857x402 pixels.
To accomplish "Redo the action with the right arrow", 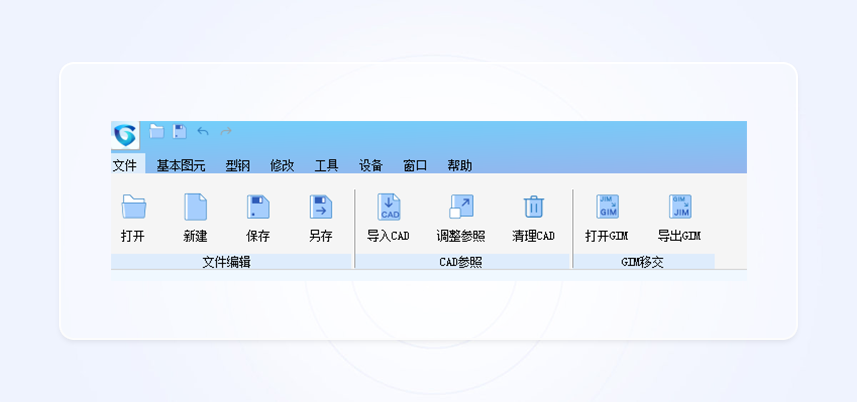I will point(226,131).
